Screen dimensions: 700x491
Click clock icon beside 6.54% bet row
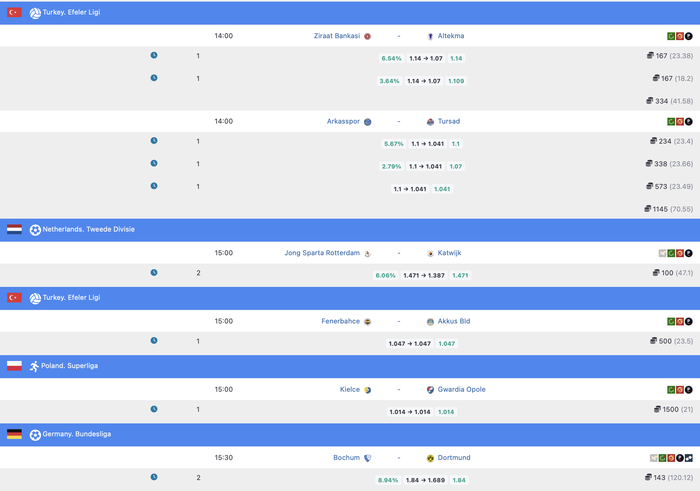pos(154,55)
